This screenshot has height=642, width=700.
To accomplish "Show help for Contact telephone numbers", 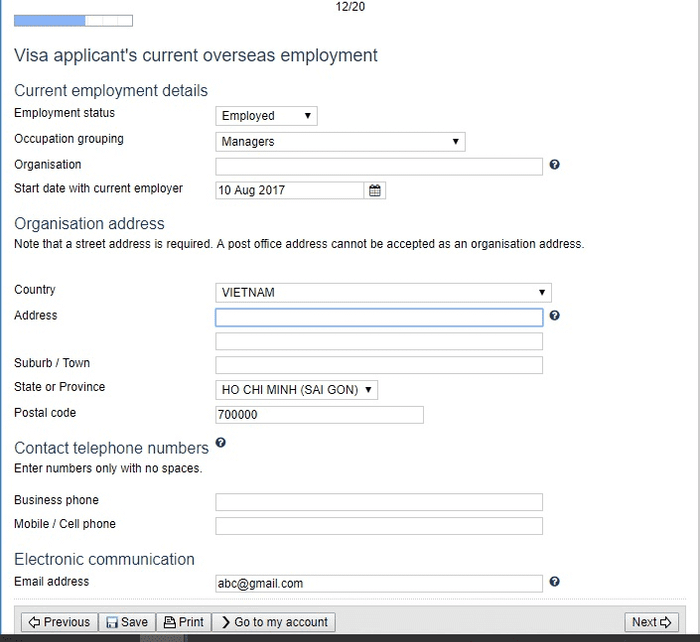I will point(221,442).
